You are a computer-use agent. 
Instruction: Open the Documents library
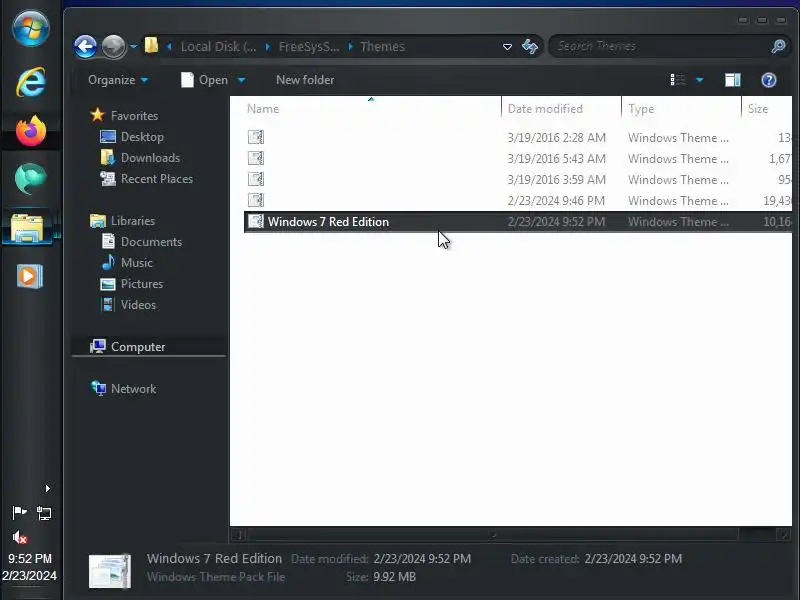[x=141, y=242]
